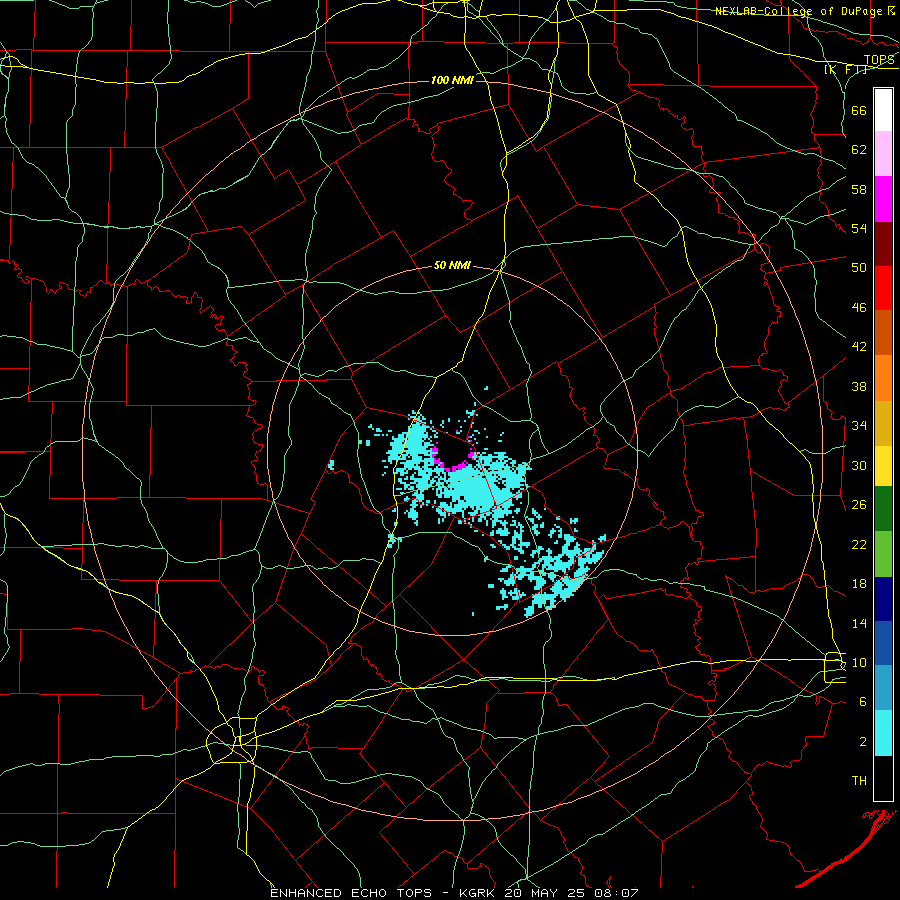900x900 pixels.
Task: Select the magenta swatch in the legend
Action: (x=883, y=199)
